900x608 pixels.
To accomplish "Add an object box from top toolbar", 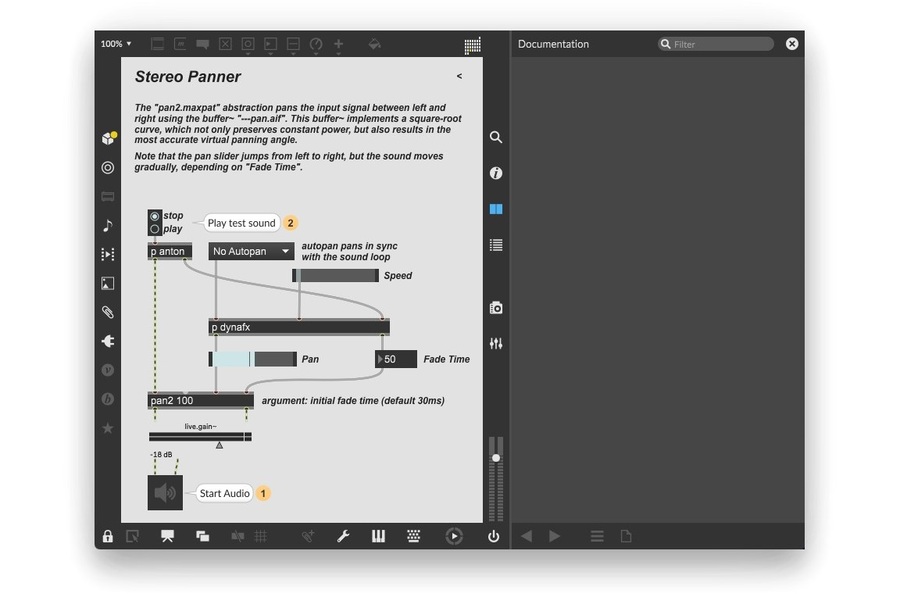I will (x=157, y=44).
